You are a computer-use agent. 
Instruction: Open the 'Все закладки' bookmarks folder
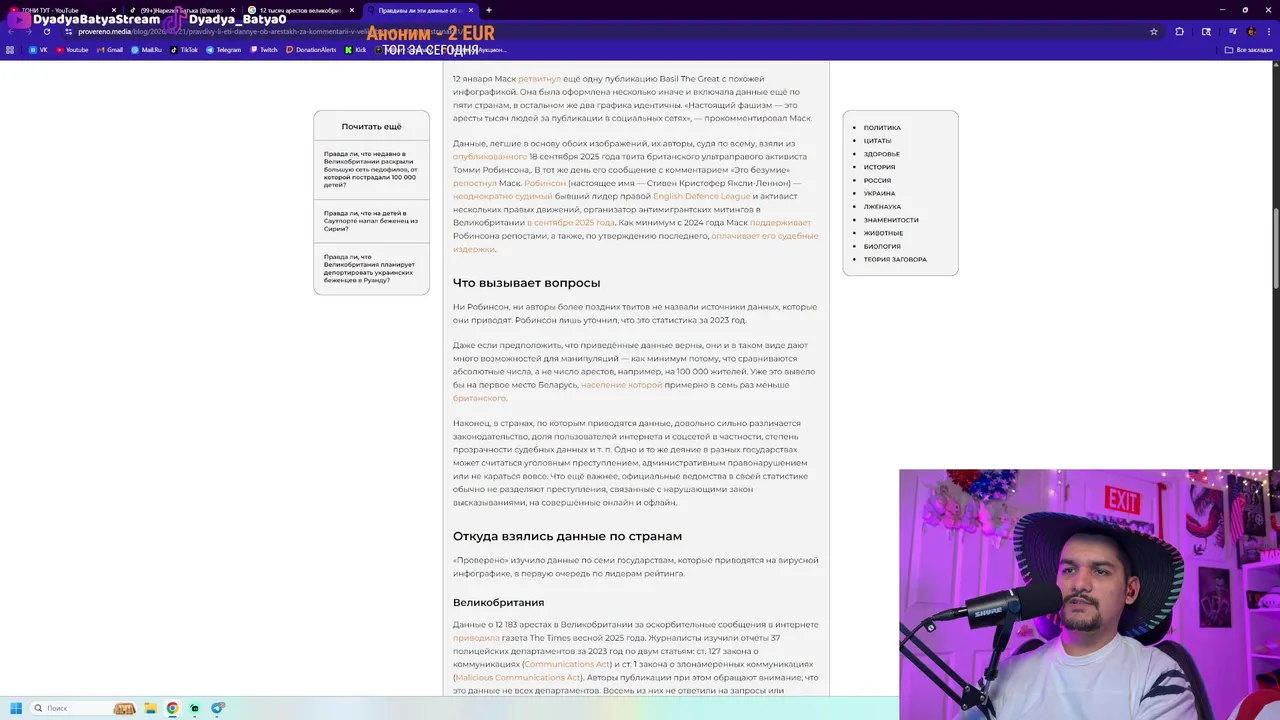click(1249, 49)
